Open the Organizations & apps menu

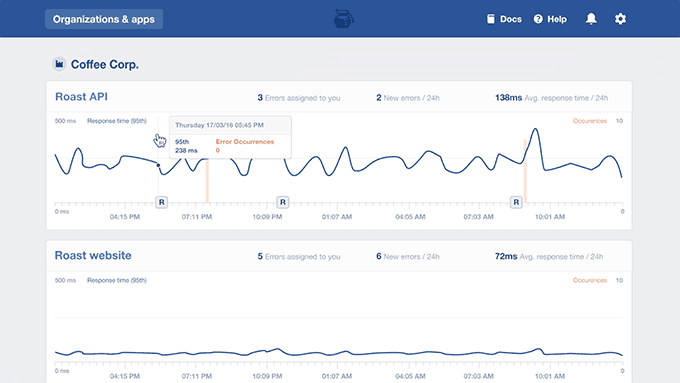click(104, 19)
